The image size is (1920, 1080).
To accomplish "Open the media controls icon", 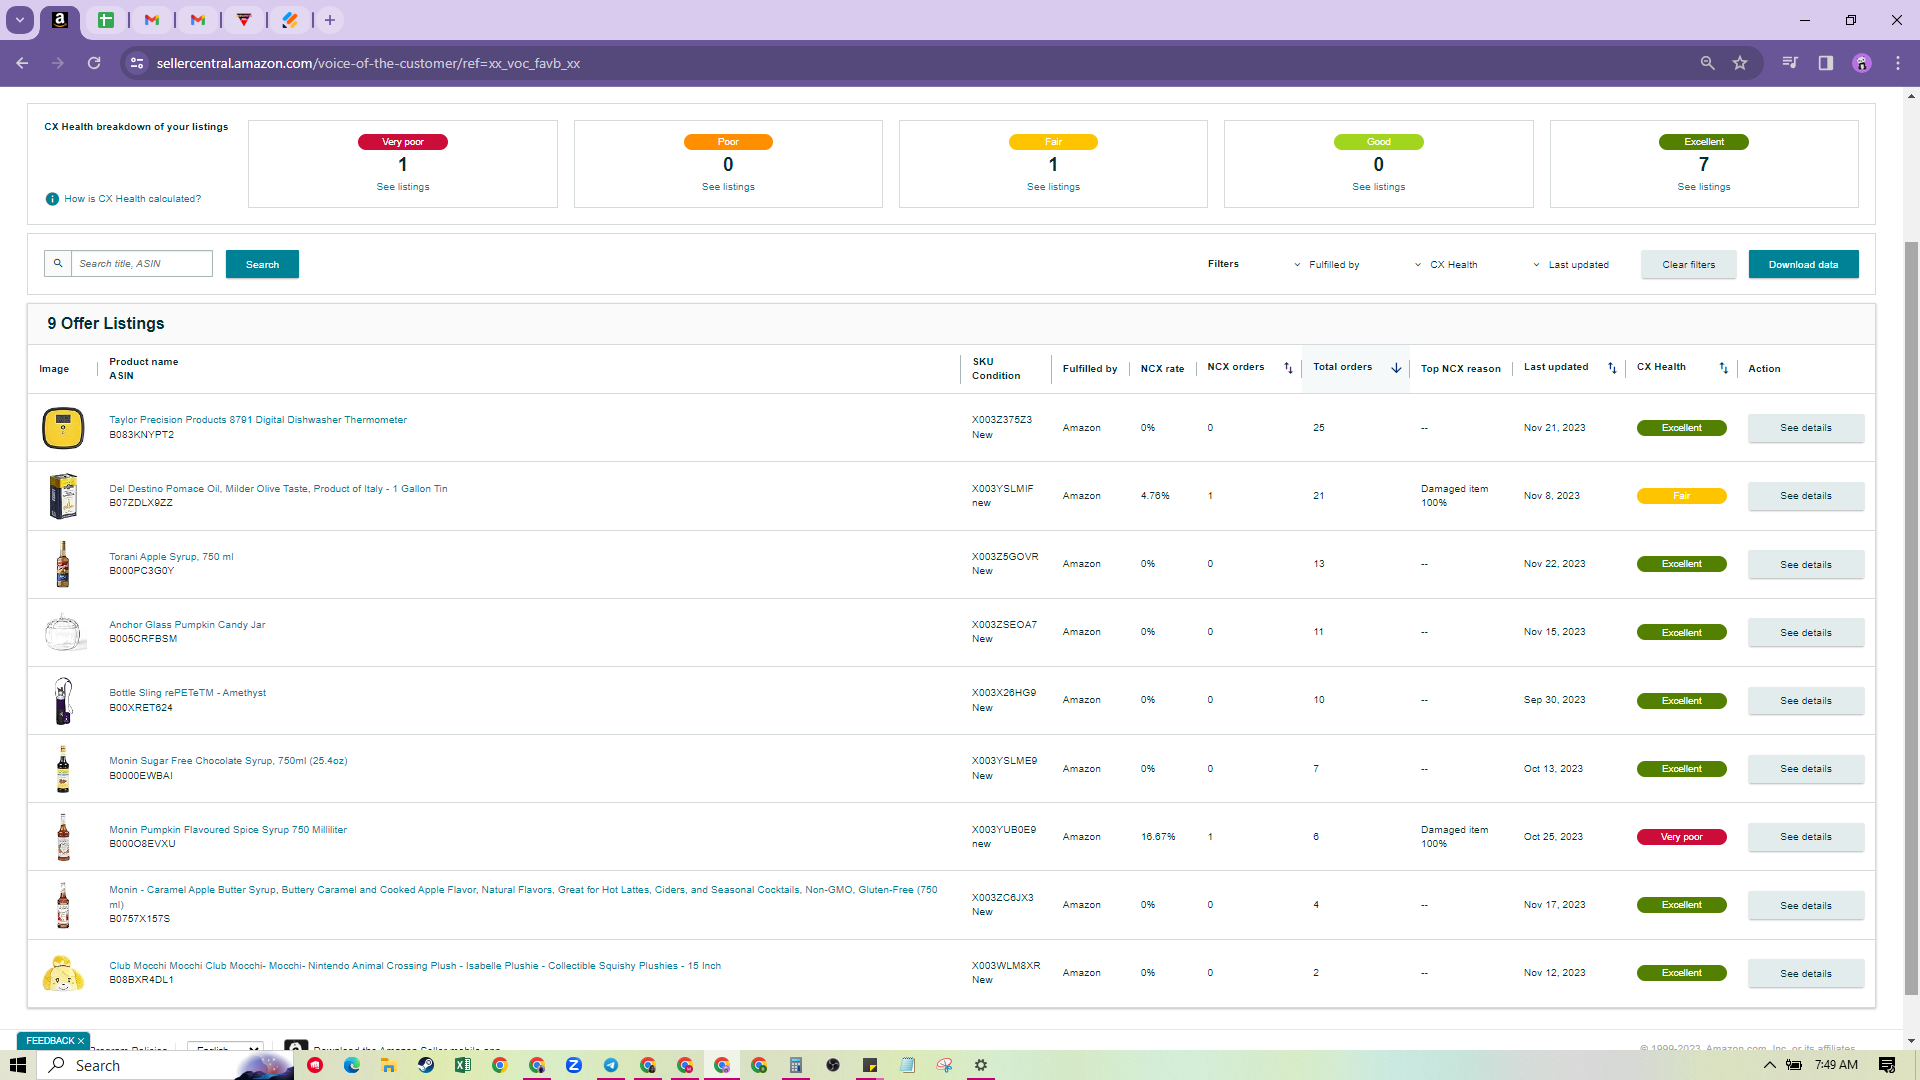I will [1790, 63].
